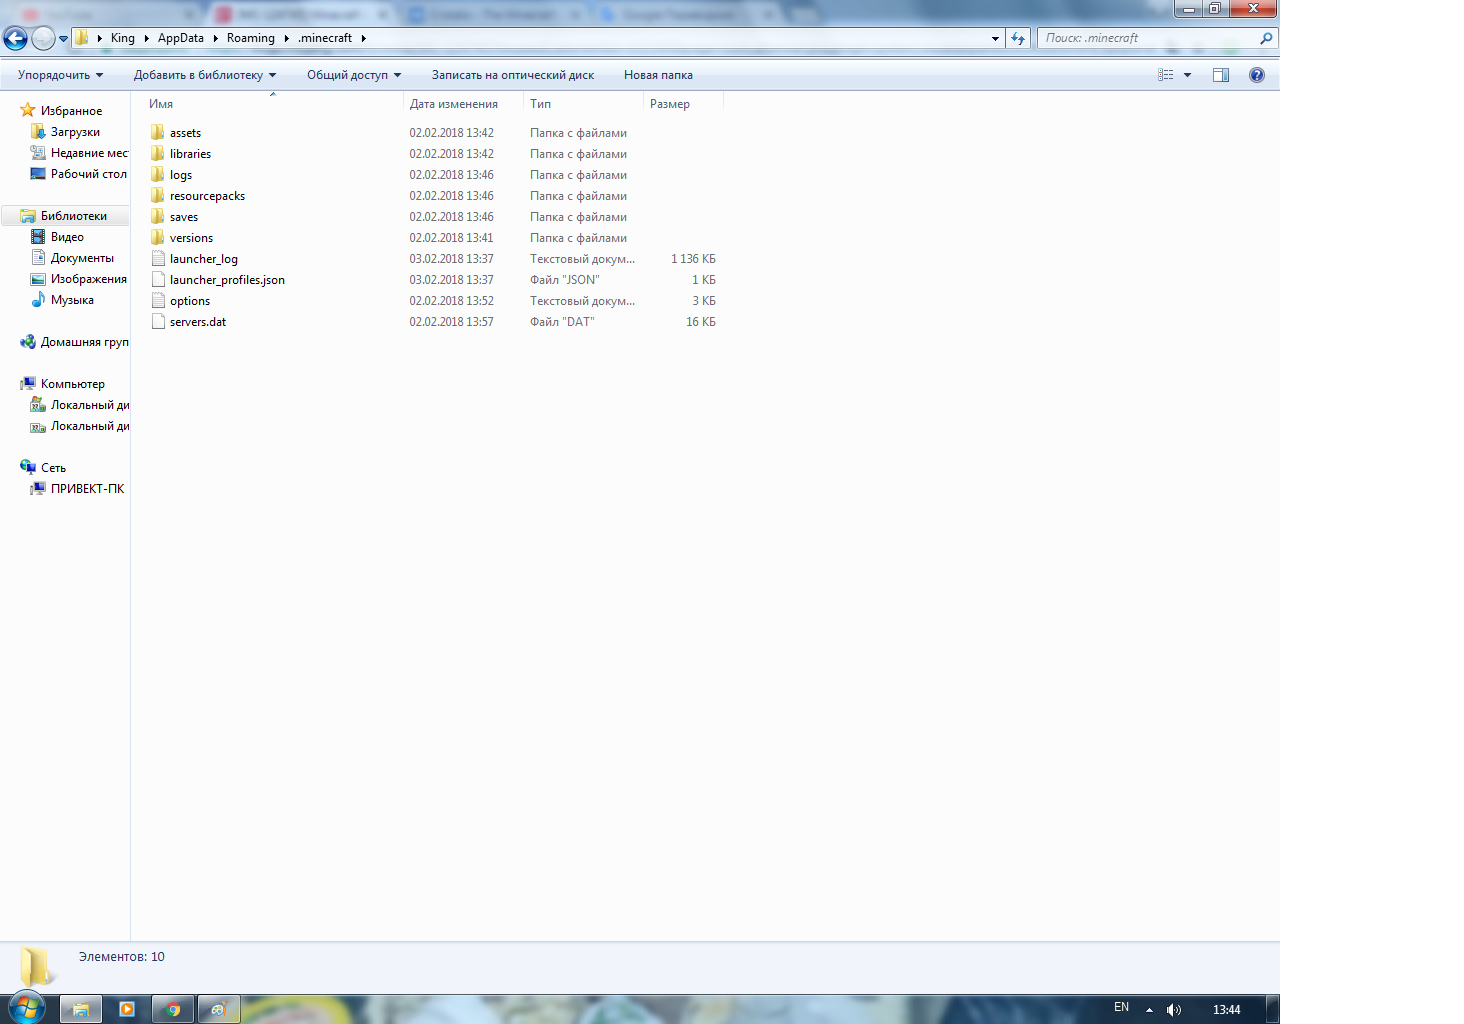This screenshot has height=1024, width=1464.
Task: Select King in the breadcrumb path
Action: 123,38
